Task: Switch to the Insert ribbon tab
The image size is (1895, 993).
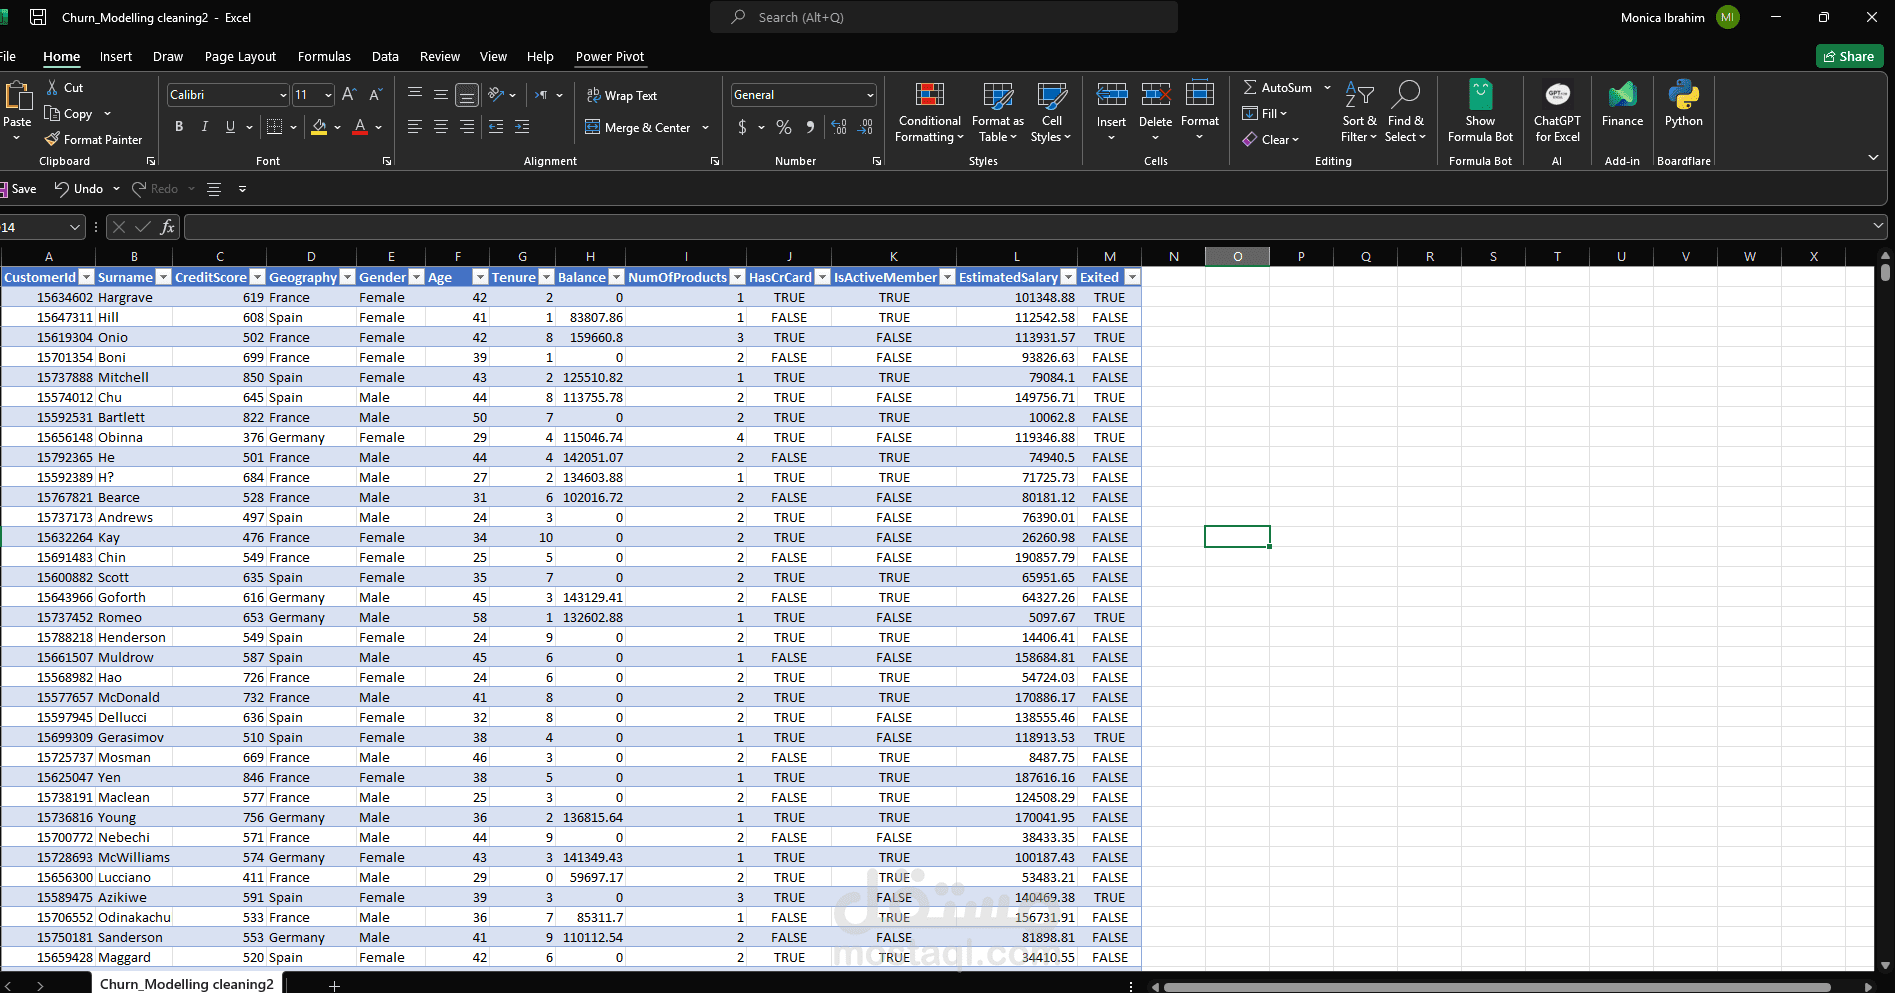Action: [116, 57]
